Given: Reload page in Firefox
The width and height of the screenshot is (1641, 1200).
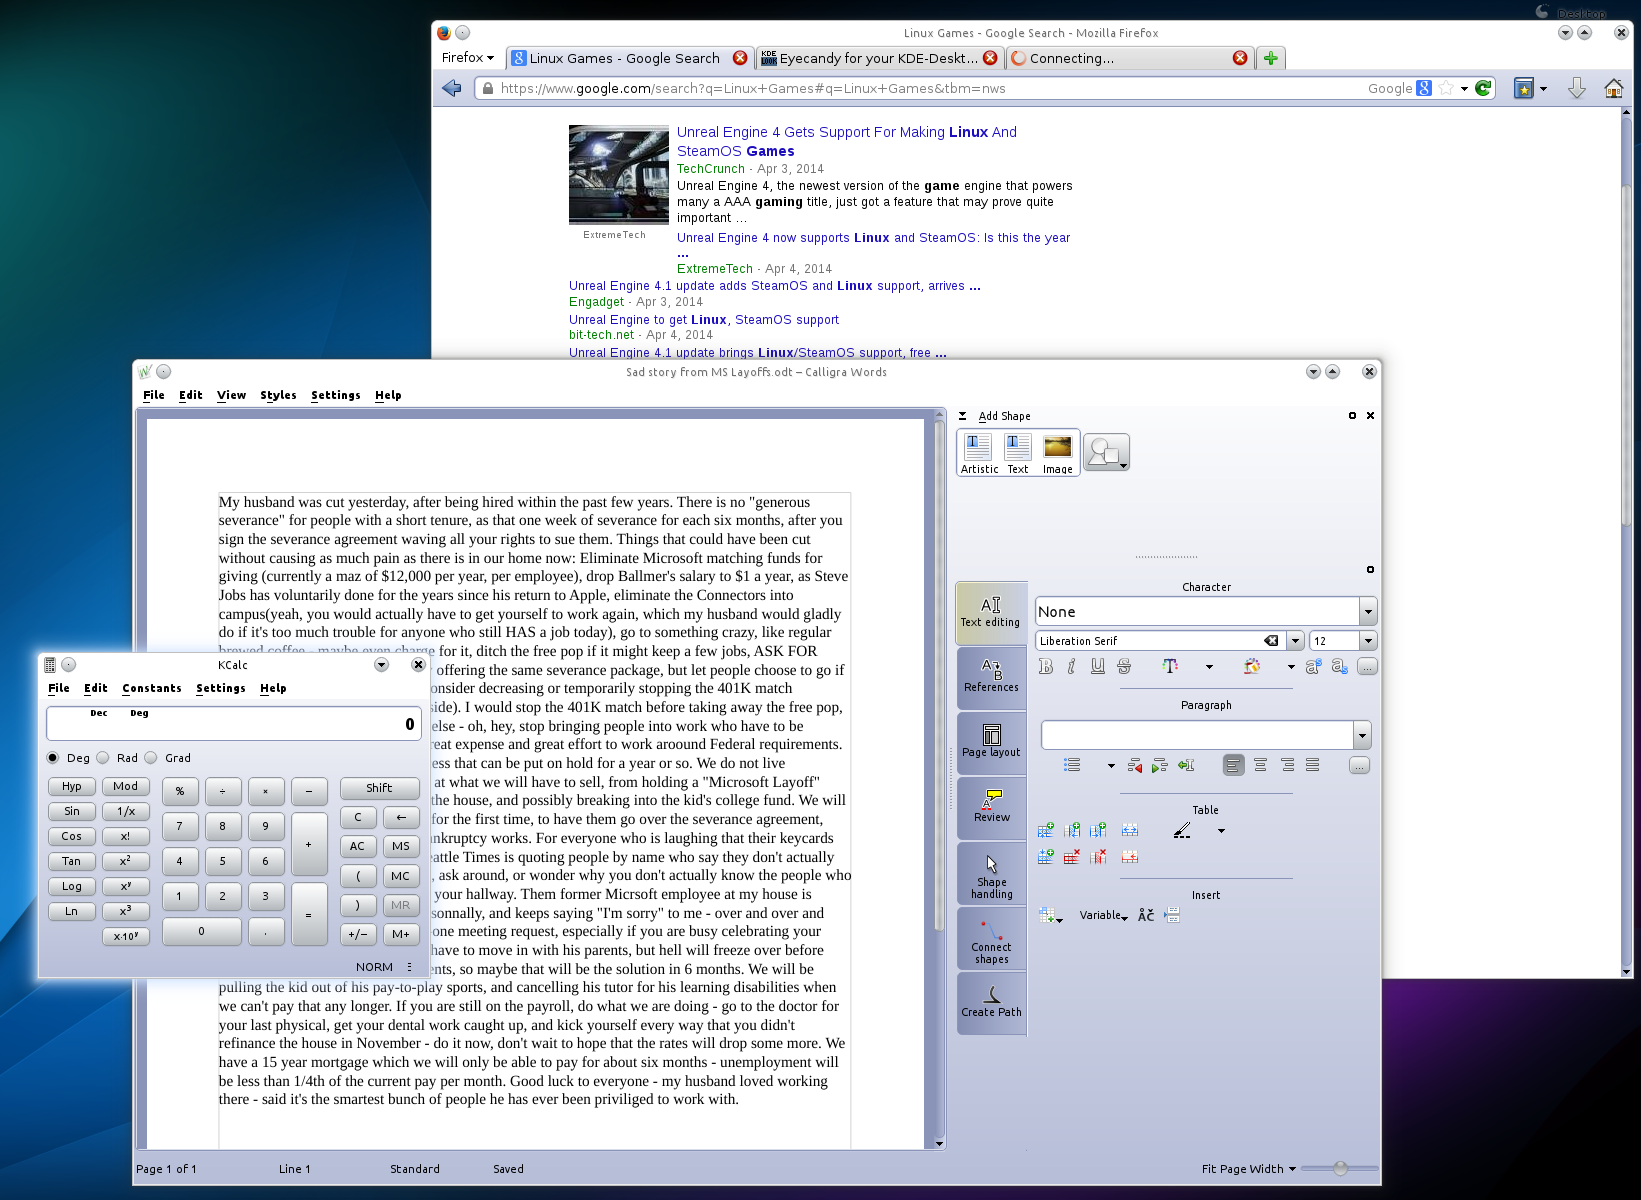Looking at the screenshot, I should tap(1483, 88).
